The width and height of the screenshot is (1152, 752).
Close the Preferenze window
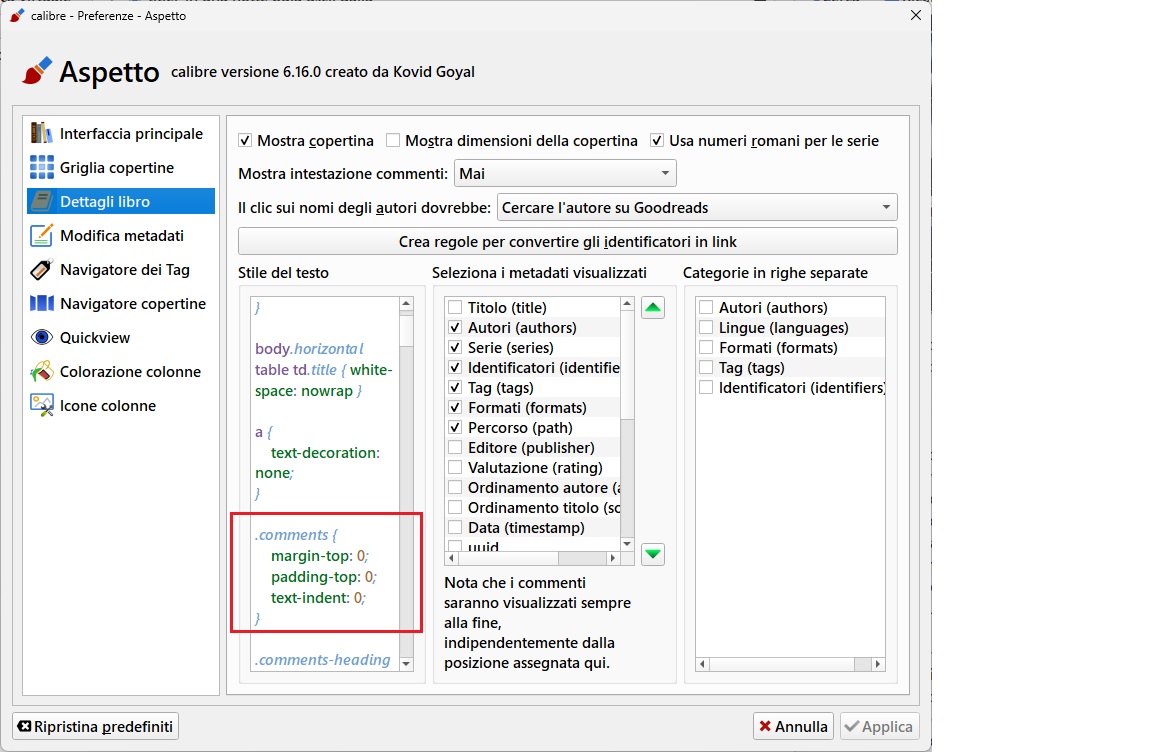915,15
